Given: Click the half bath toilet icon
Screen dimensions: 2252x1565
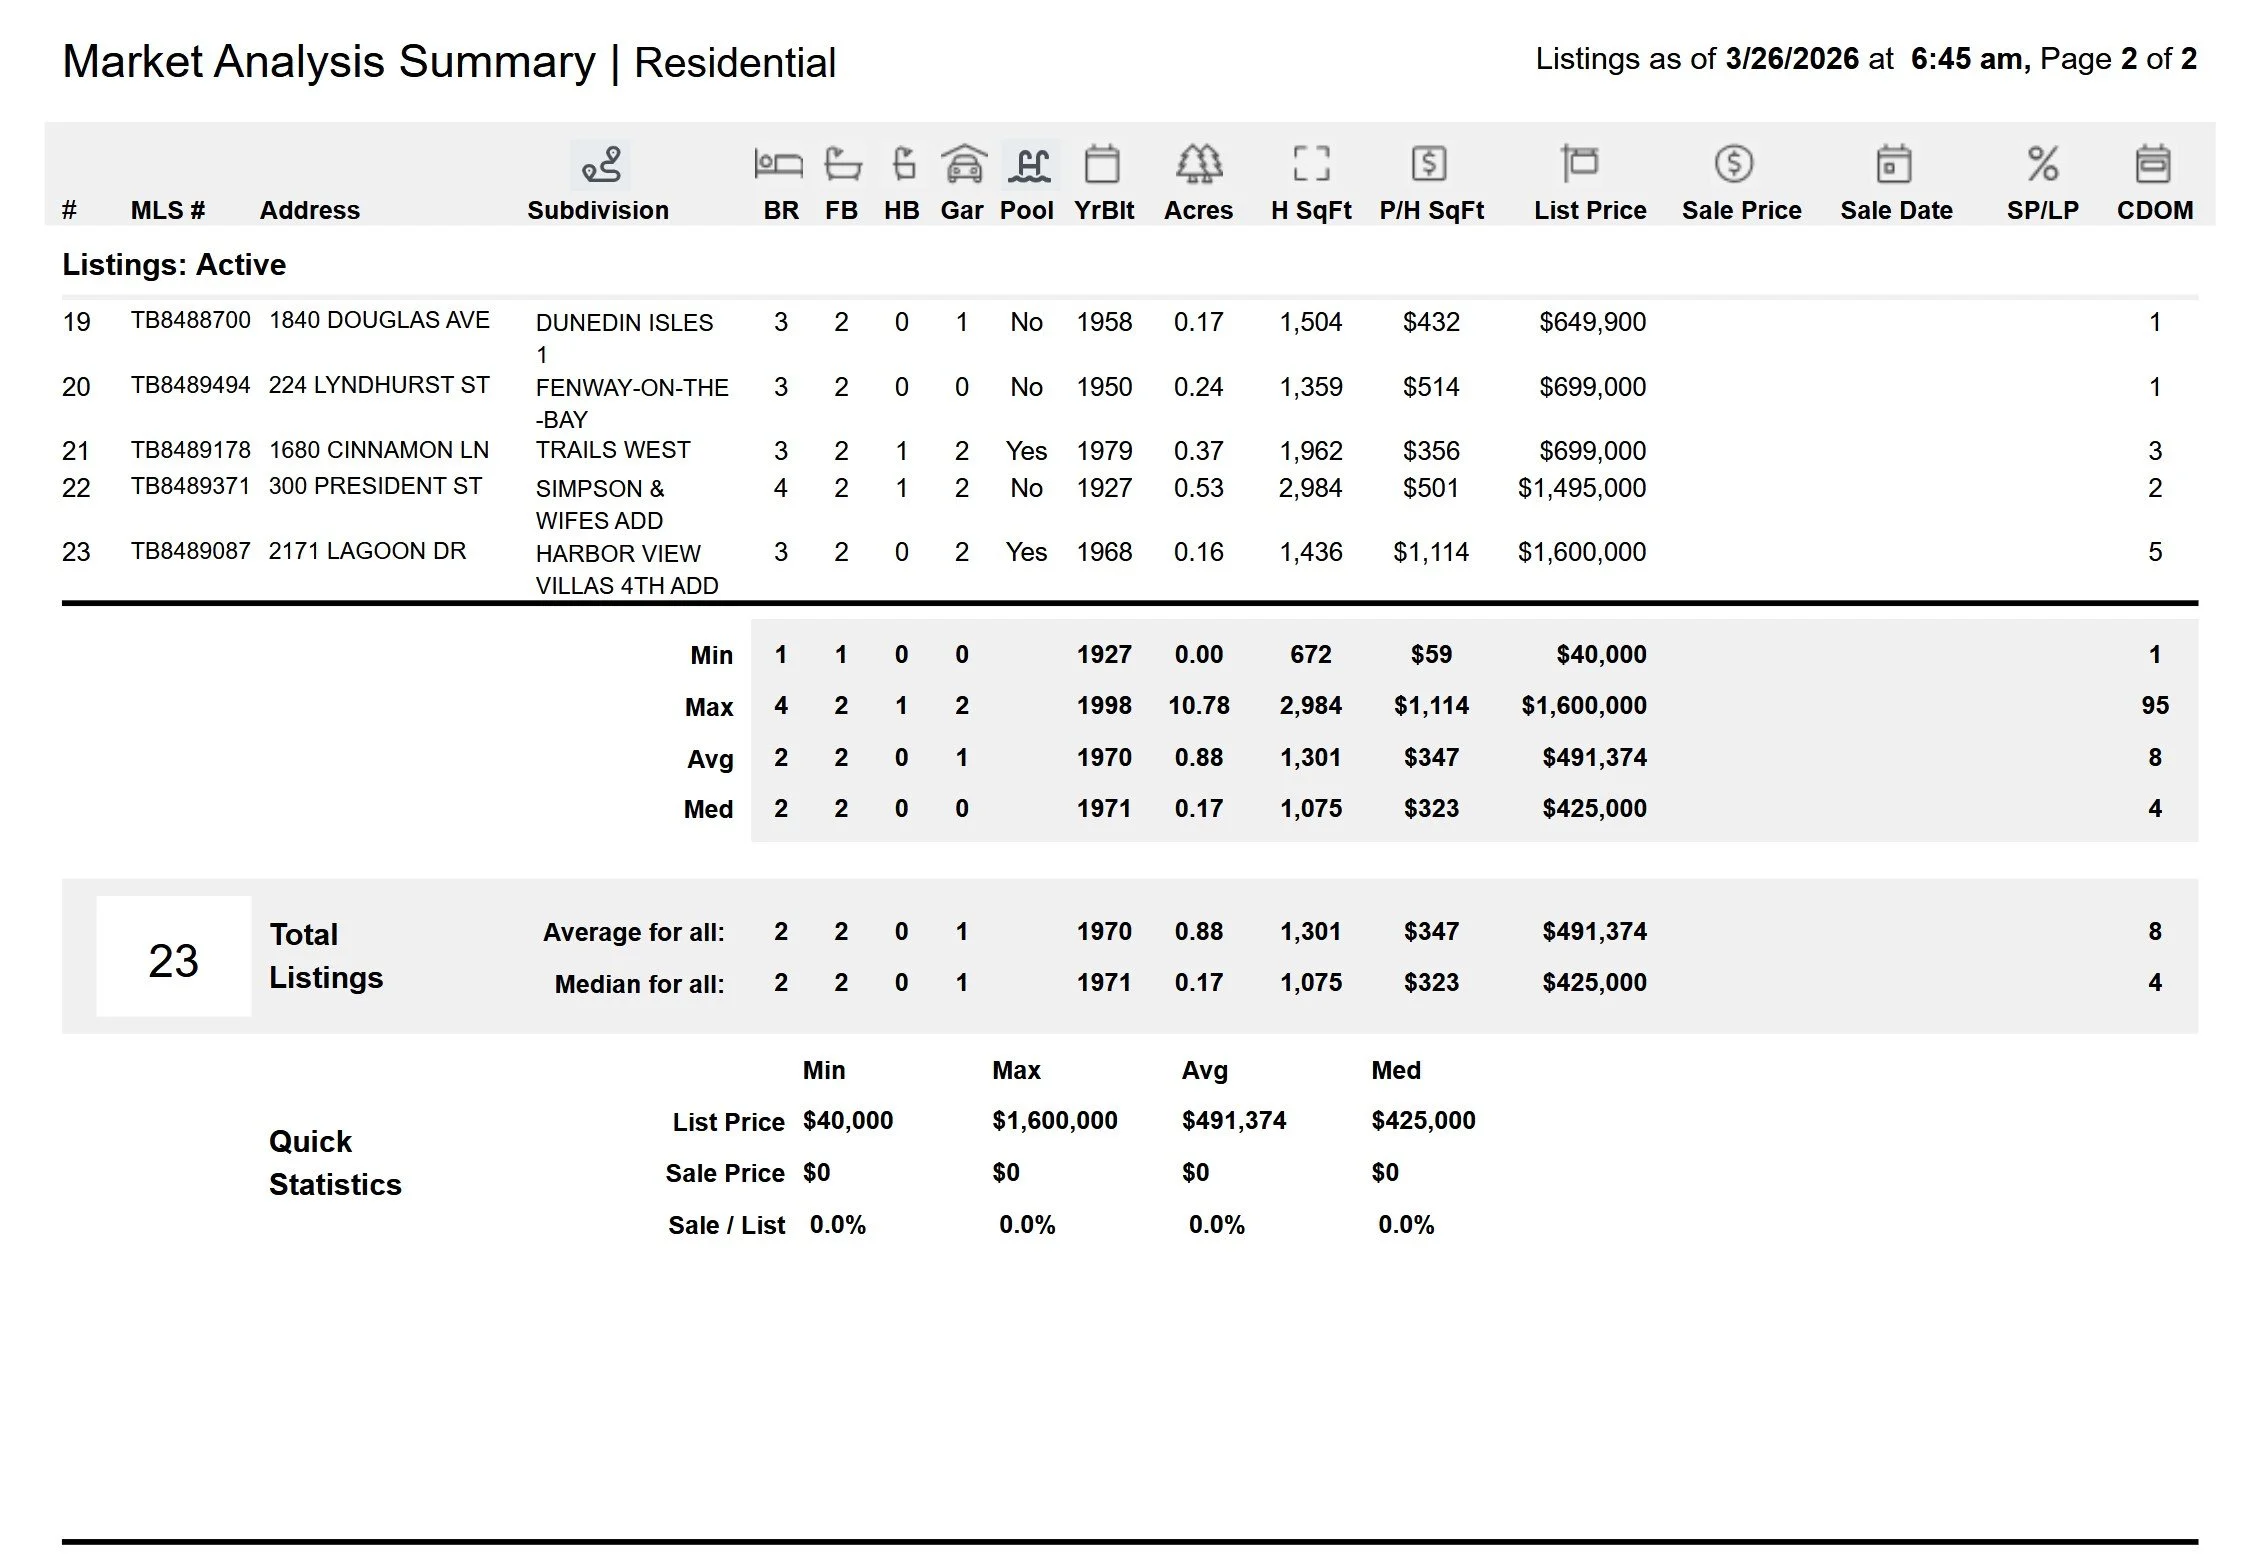Looking at the screenshot, I should point(903,164).
